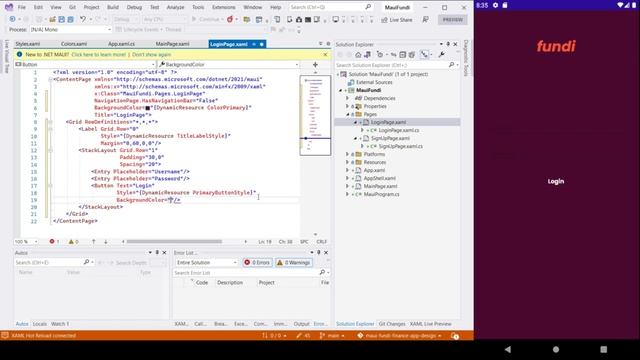Select MauiProgram.cs in Solution Explorer
640x360 pixels.
pyautogui.click(x=381, y=194)
